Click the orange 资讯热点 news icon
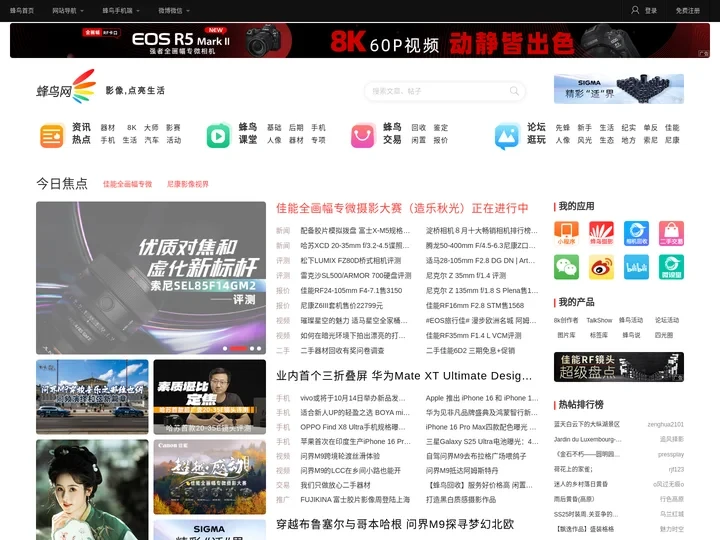 pos(52,136)
